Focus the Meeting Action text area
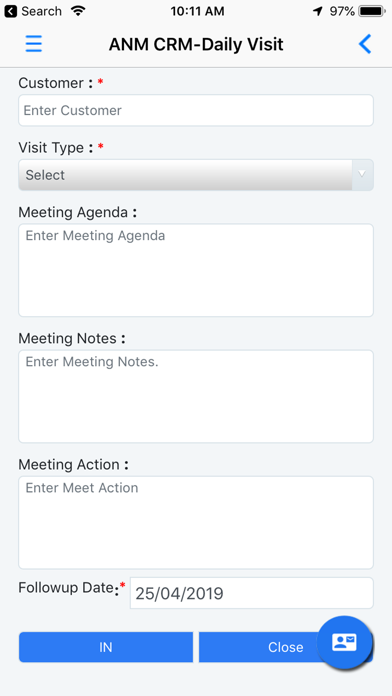Viewport: 392px width, 696px height. coord(196,522)
